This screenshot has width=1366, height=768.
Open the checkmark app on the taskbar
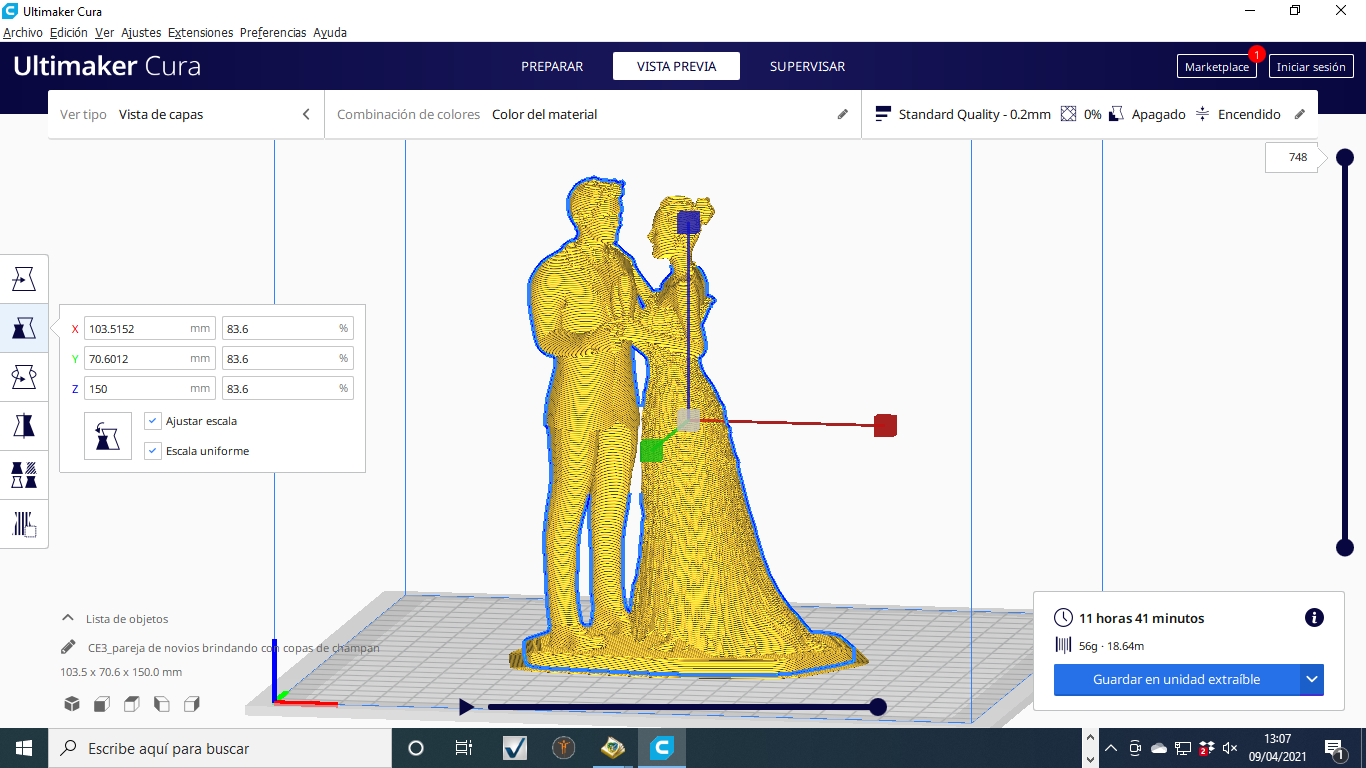pyautogui.click(x=514, y=748)
